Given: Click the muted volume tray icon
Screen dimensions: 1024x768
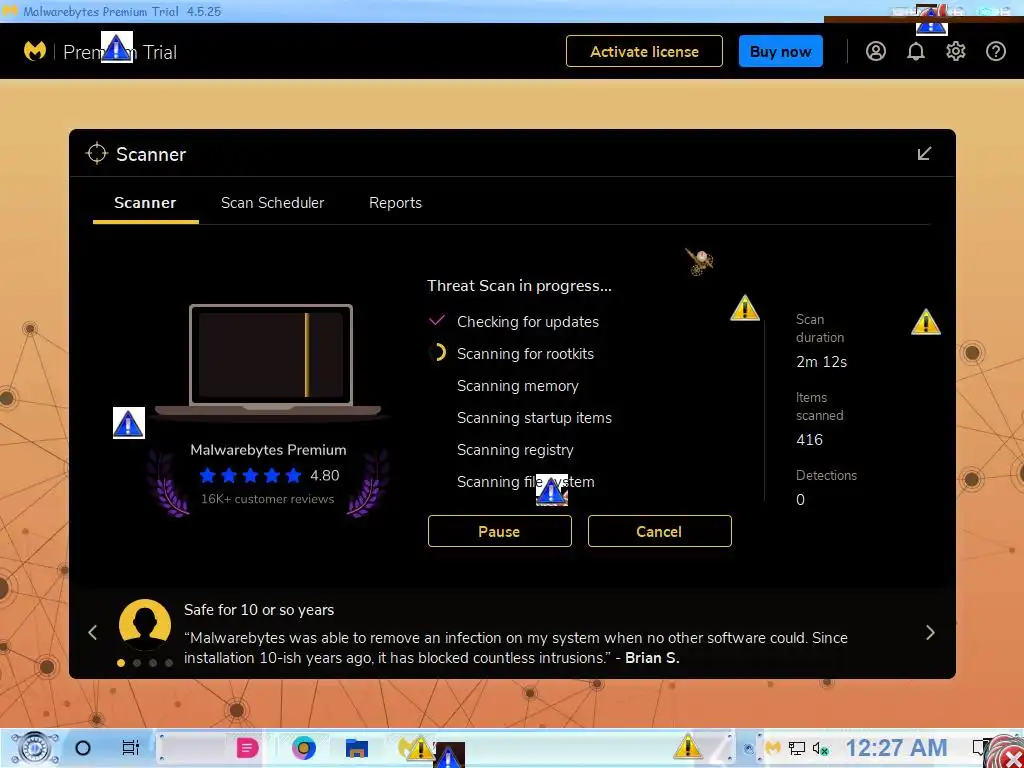Looking at the screenshot, I should (x=820, y=748).
